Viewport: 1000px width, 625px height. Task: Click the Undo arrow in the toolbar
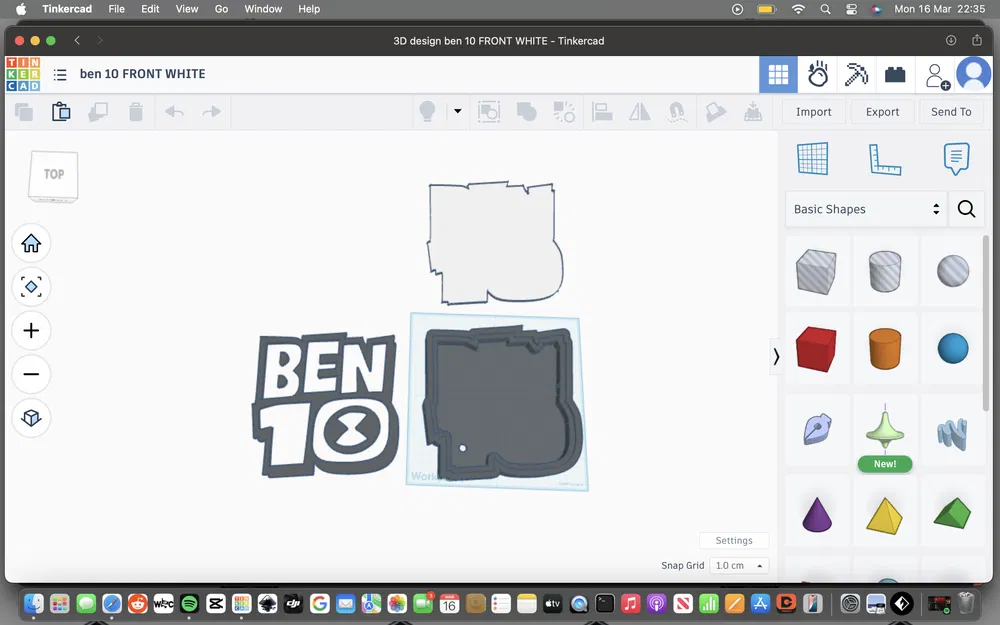point(174,111)
